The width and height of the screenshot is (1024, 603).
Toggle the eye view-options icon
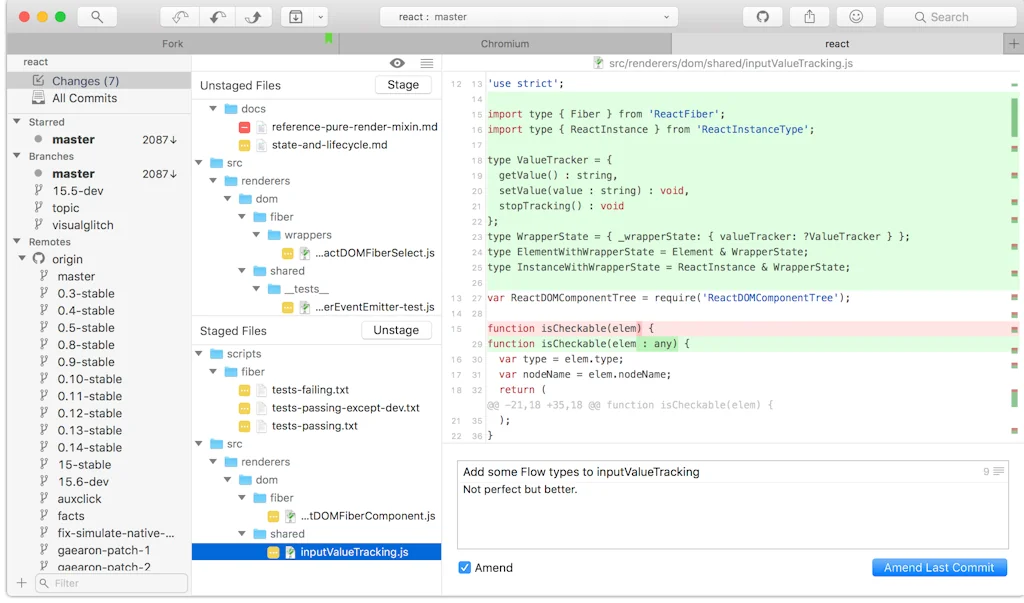tap(397, 62)
